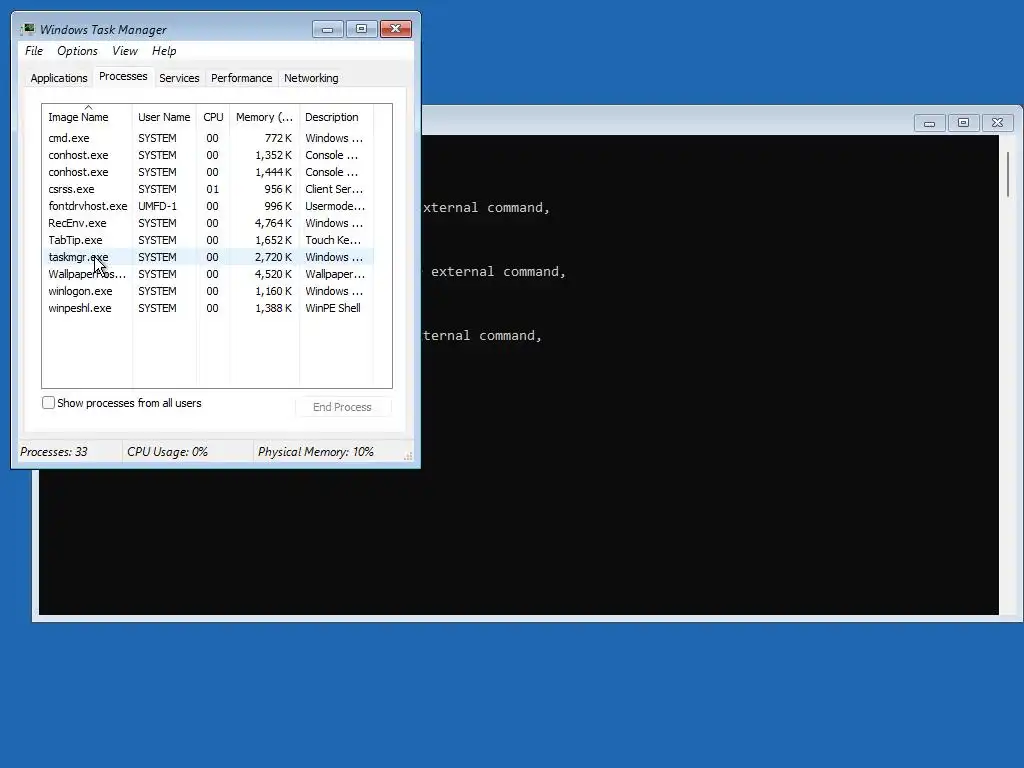This screenshot has height=768, width=1024.
Task: Switch to the Services tab
Action: [179, 78]
